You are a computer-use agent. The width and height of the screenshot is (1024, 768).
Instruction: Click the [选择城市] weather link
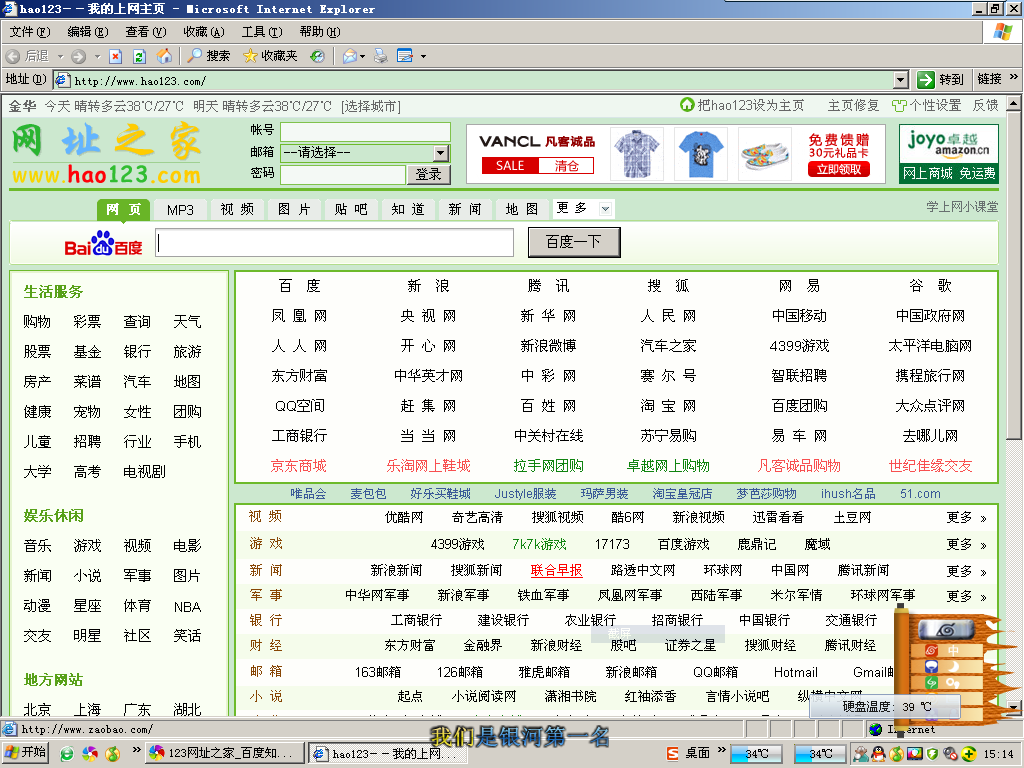pos(370,106)
